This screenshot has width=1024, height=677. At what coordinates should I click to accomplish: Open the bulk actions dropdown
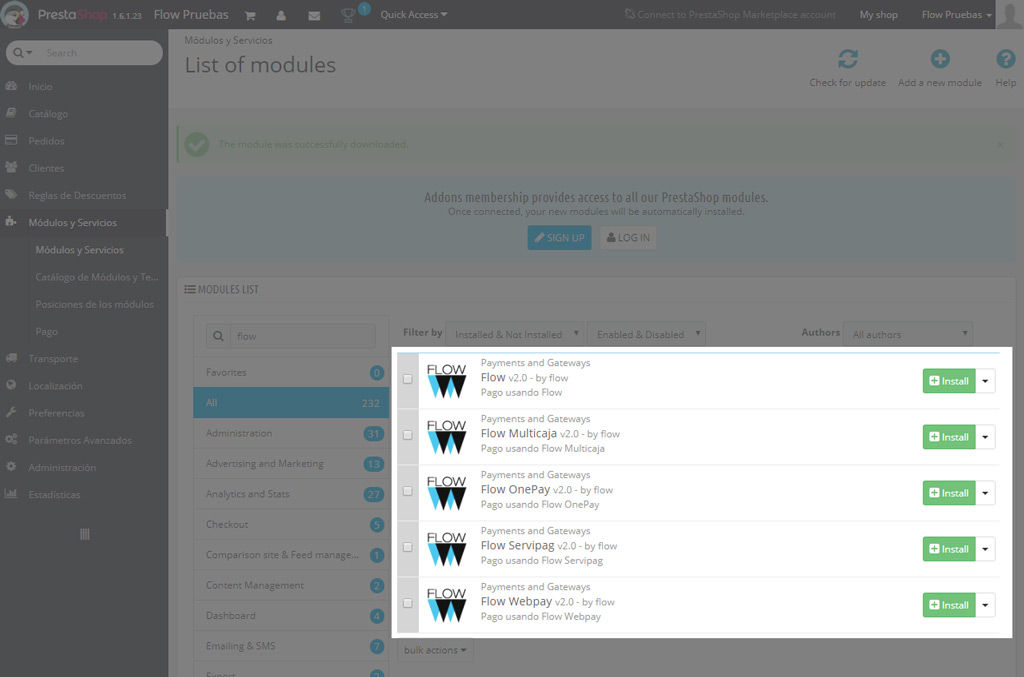click(435, 650)
